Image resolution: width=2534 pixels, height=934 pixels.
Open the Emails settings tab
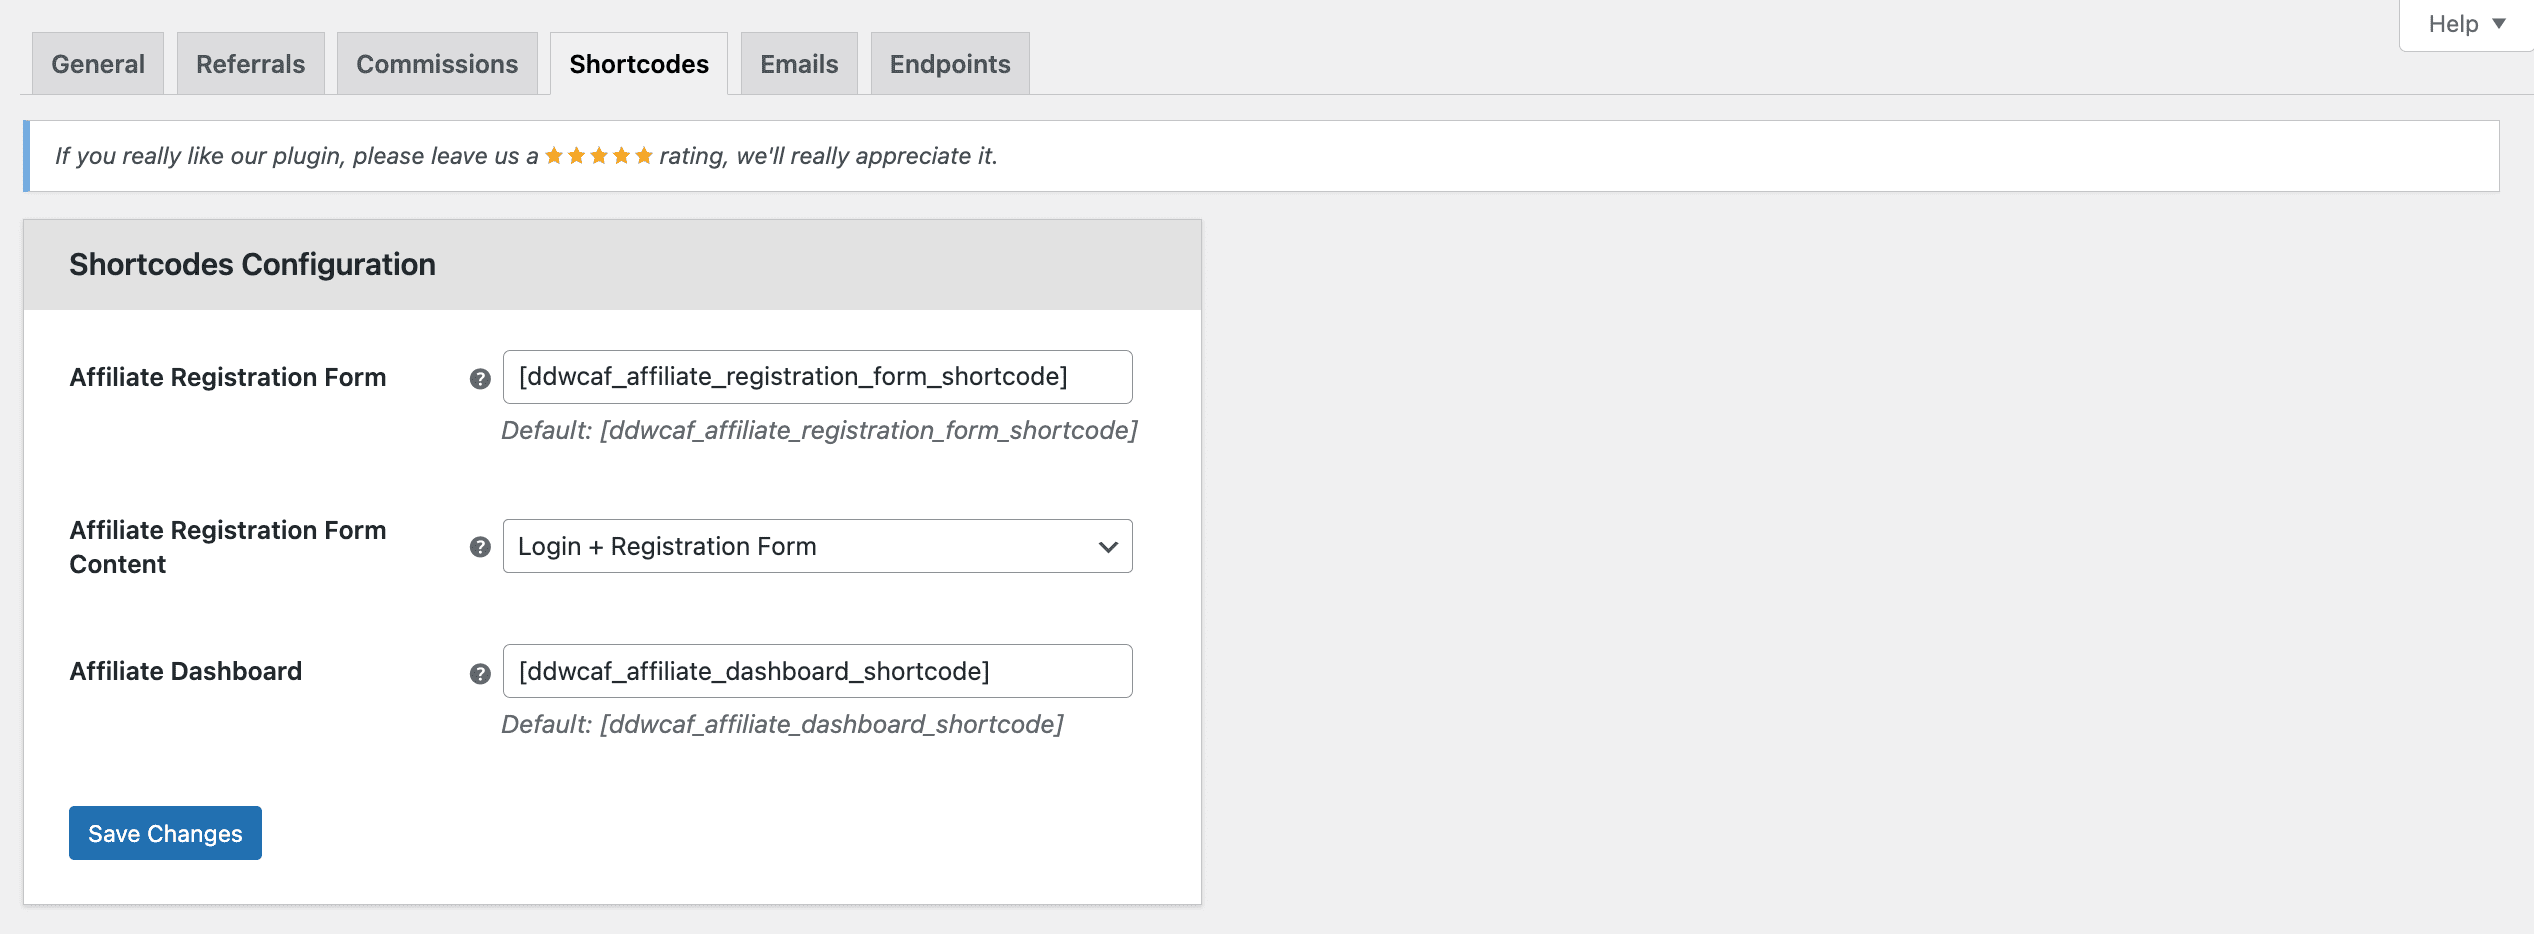[799, 64]
